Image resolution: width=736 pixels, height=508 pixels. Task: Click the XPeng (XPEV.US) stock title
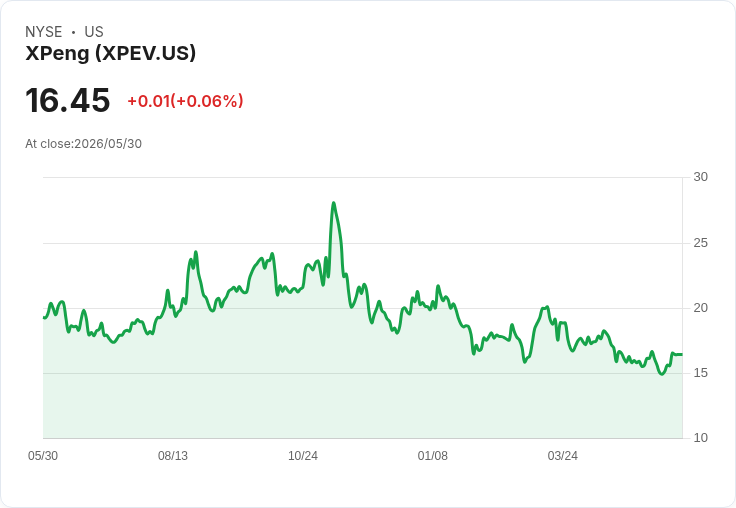point(110,54)
